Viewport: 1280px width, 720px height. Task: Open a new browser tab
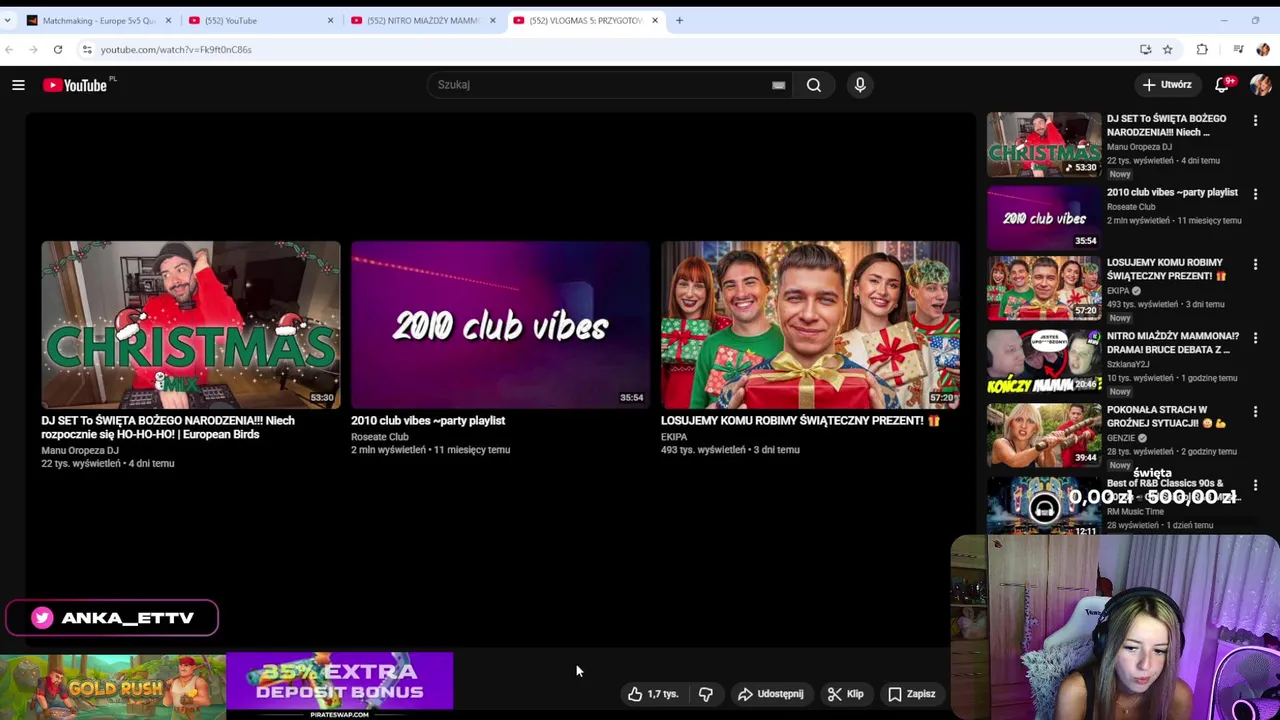coord(679,20)
